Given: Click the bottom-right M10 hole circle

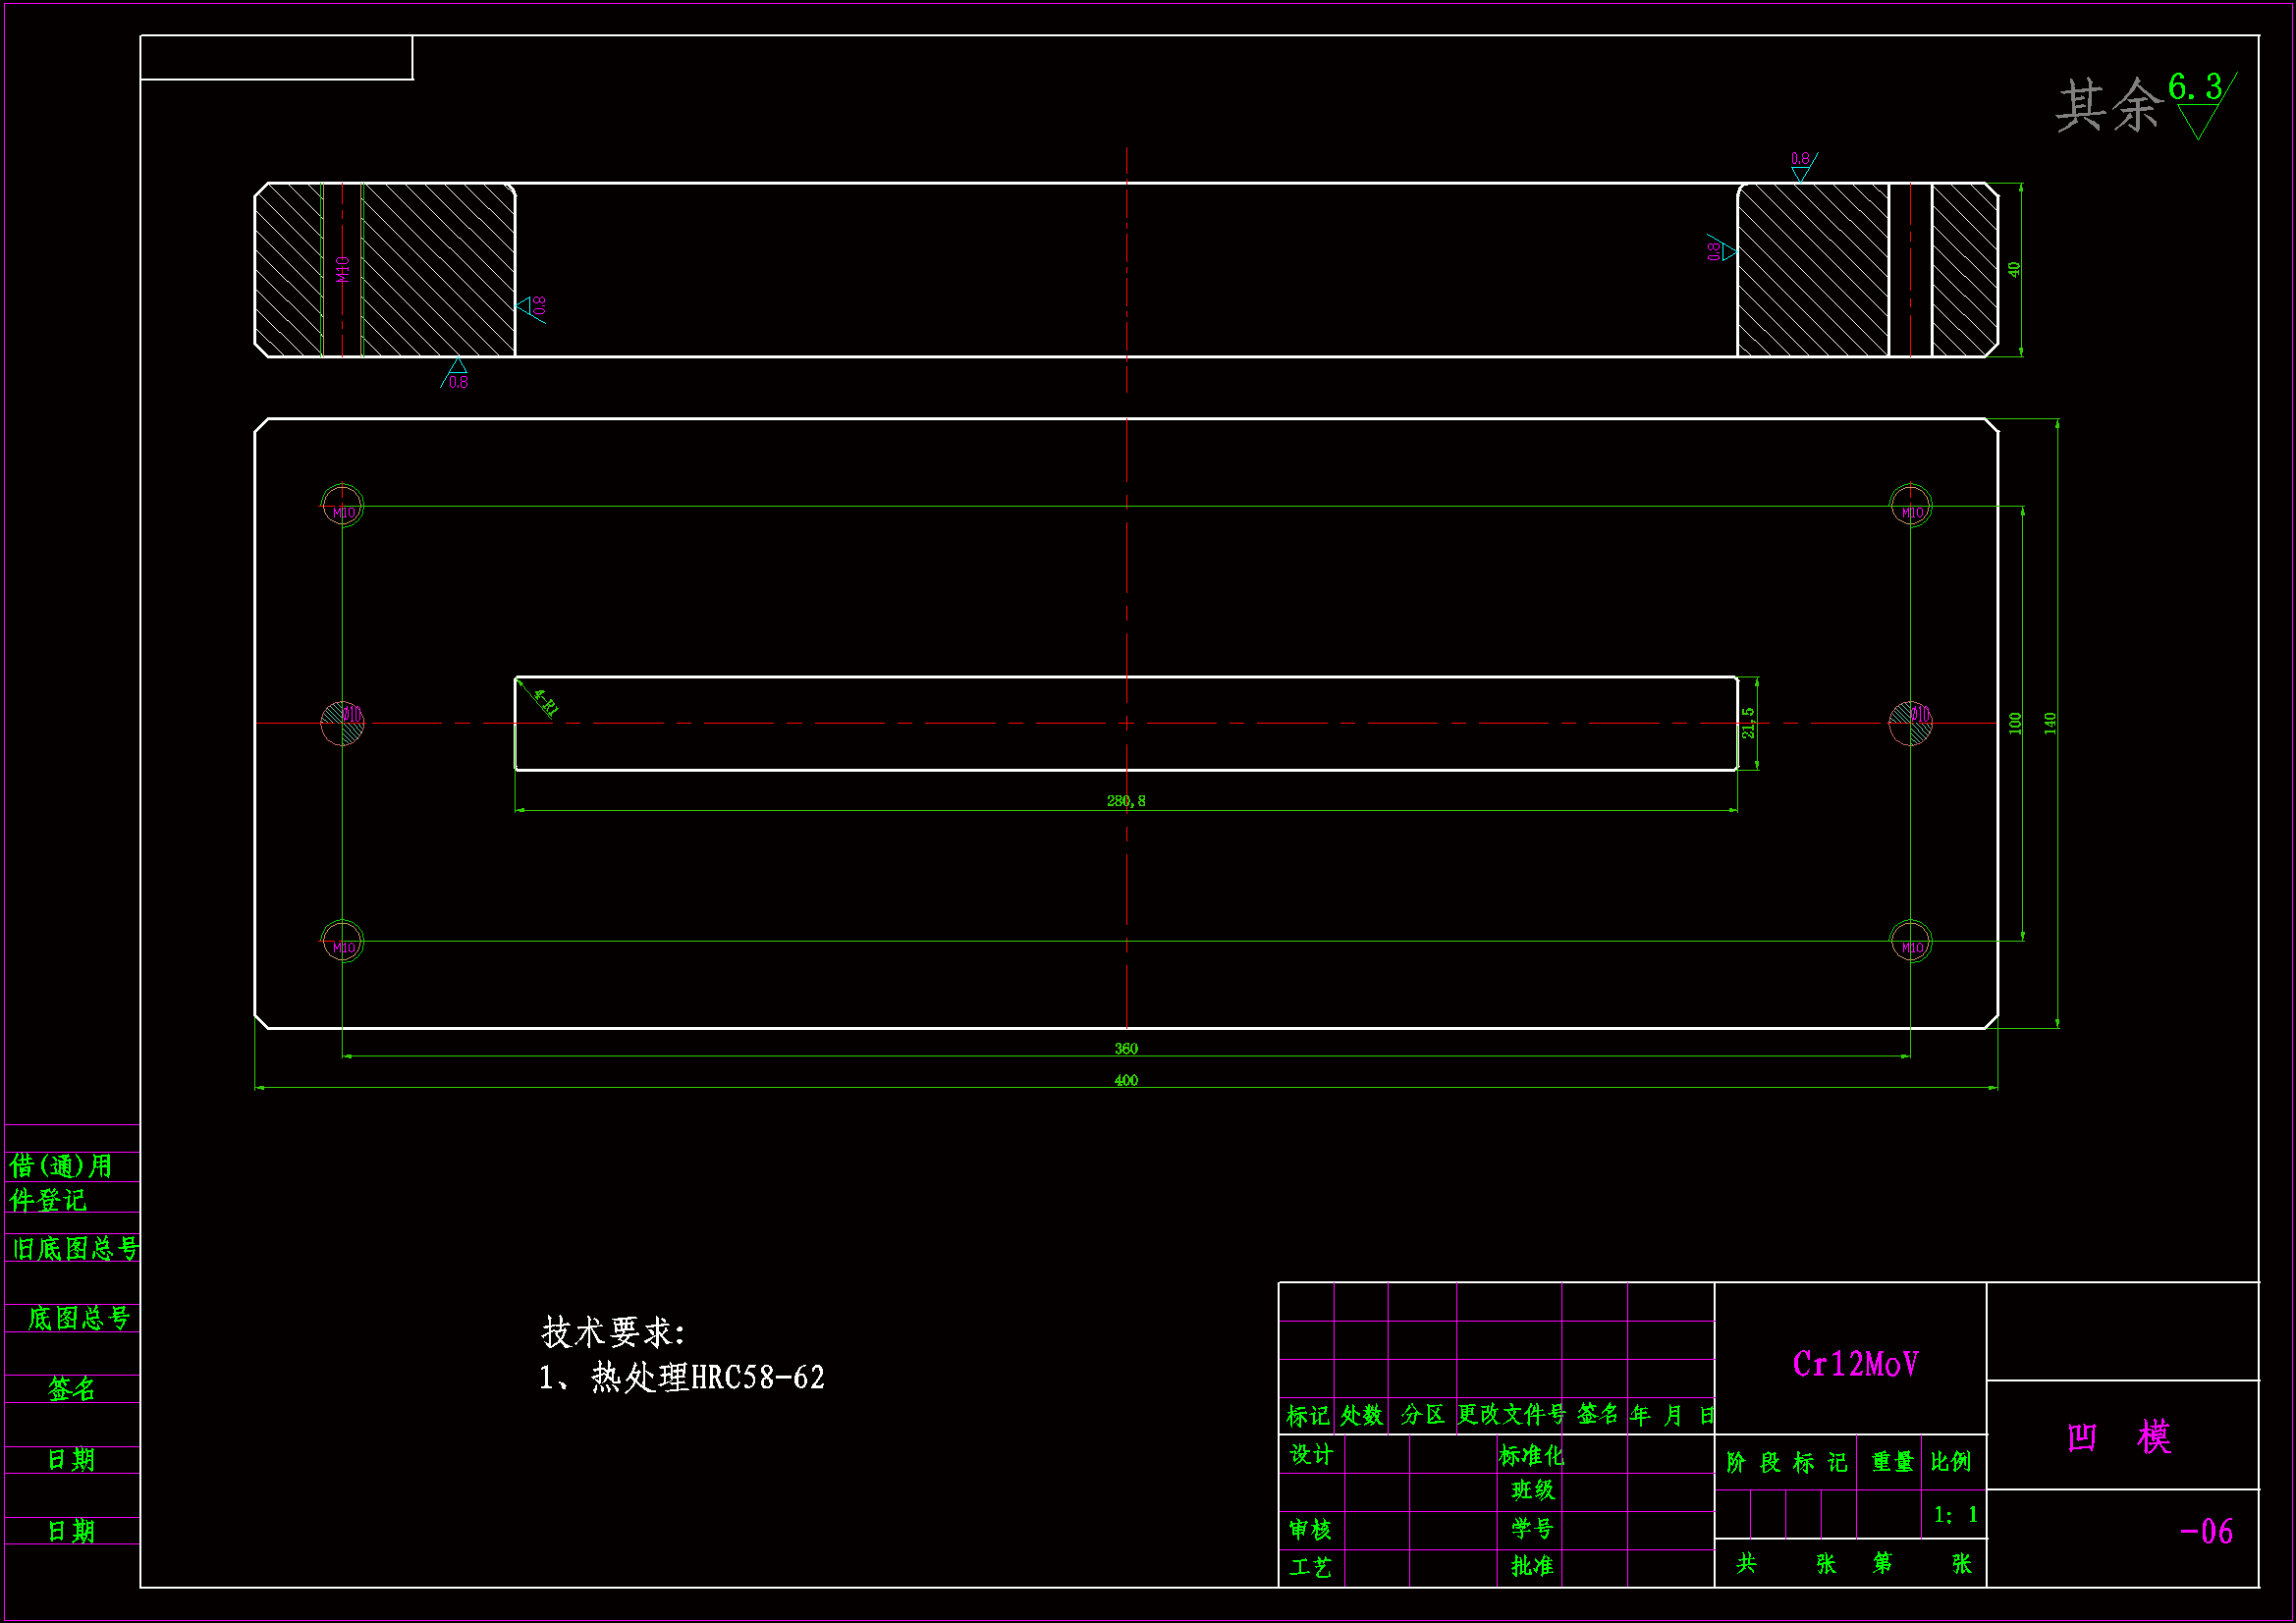Looking at the screenshot, I should pos(1910,941).
